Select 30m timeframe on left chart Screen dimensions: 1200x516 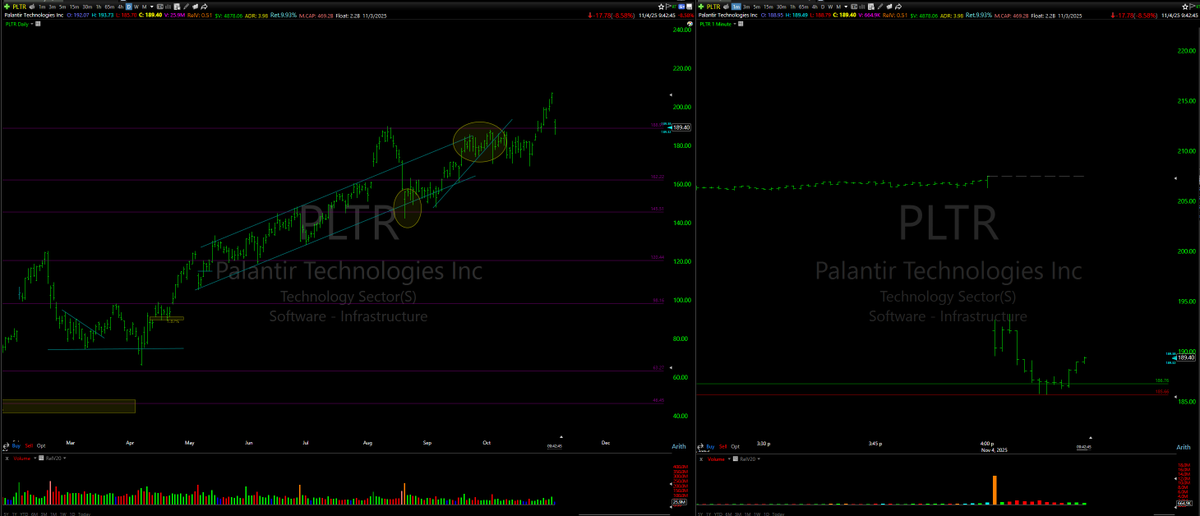88,6
